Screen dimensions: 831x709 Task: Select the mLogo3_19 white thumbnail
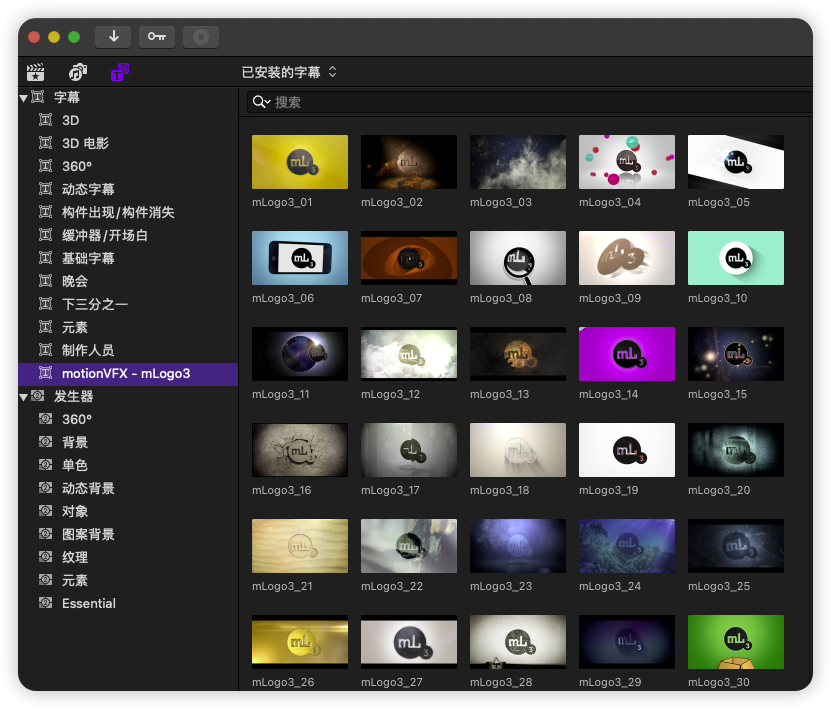click(x=627, y=450)
